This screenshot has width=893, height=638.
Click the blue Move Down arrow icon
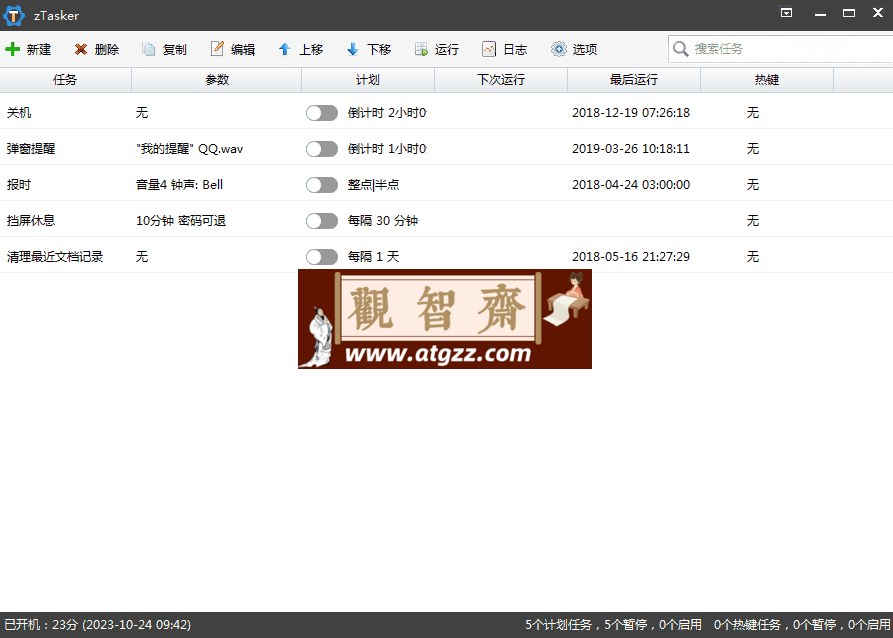pyautogui.click(x=353, y=50)
